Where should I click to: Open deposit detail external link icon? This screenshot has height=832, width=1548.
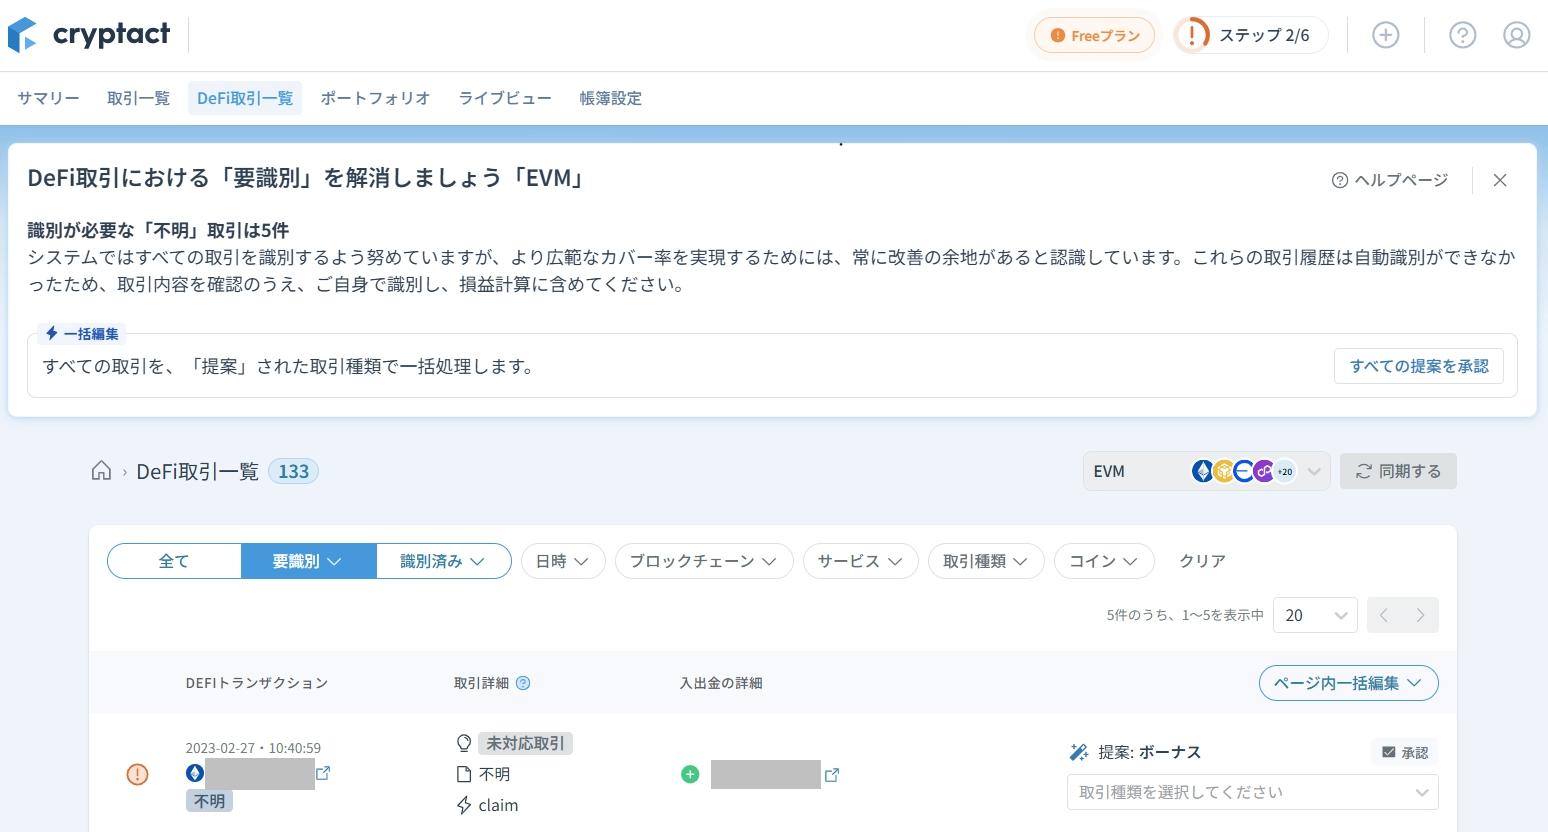[831, 774]
